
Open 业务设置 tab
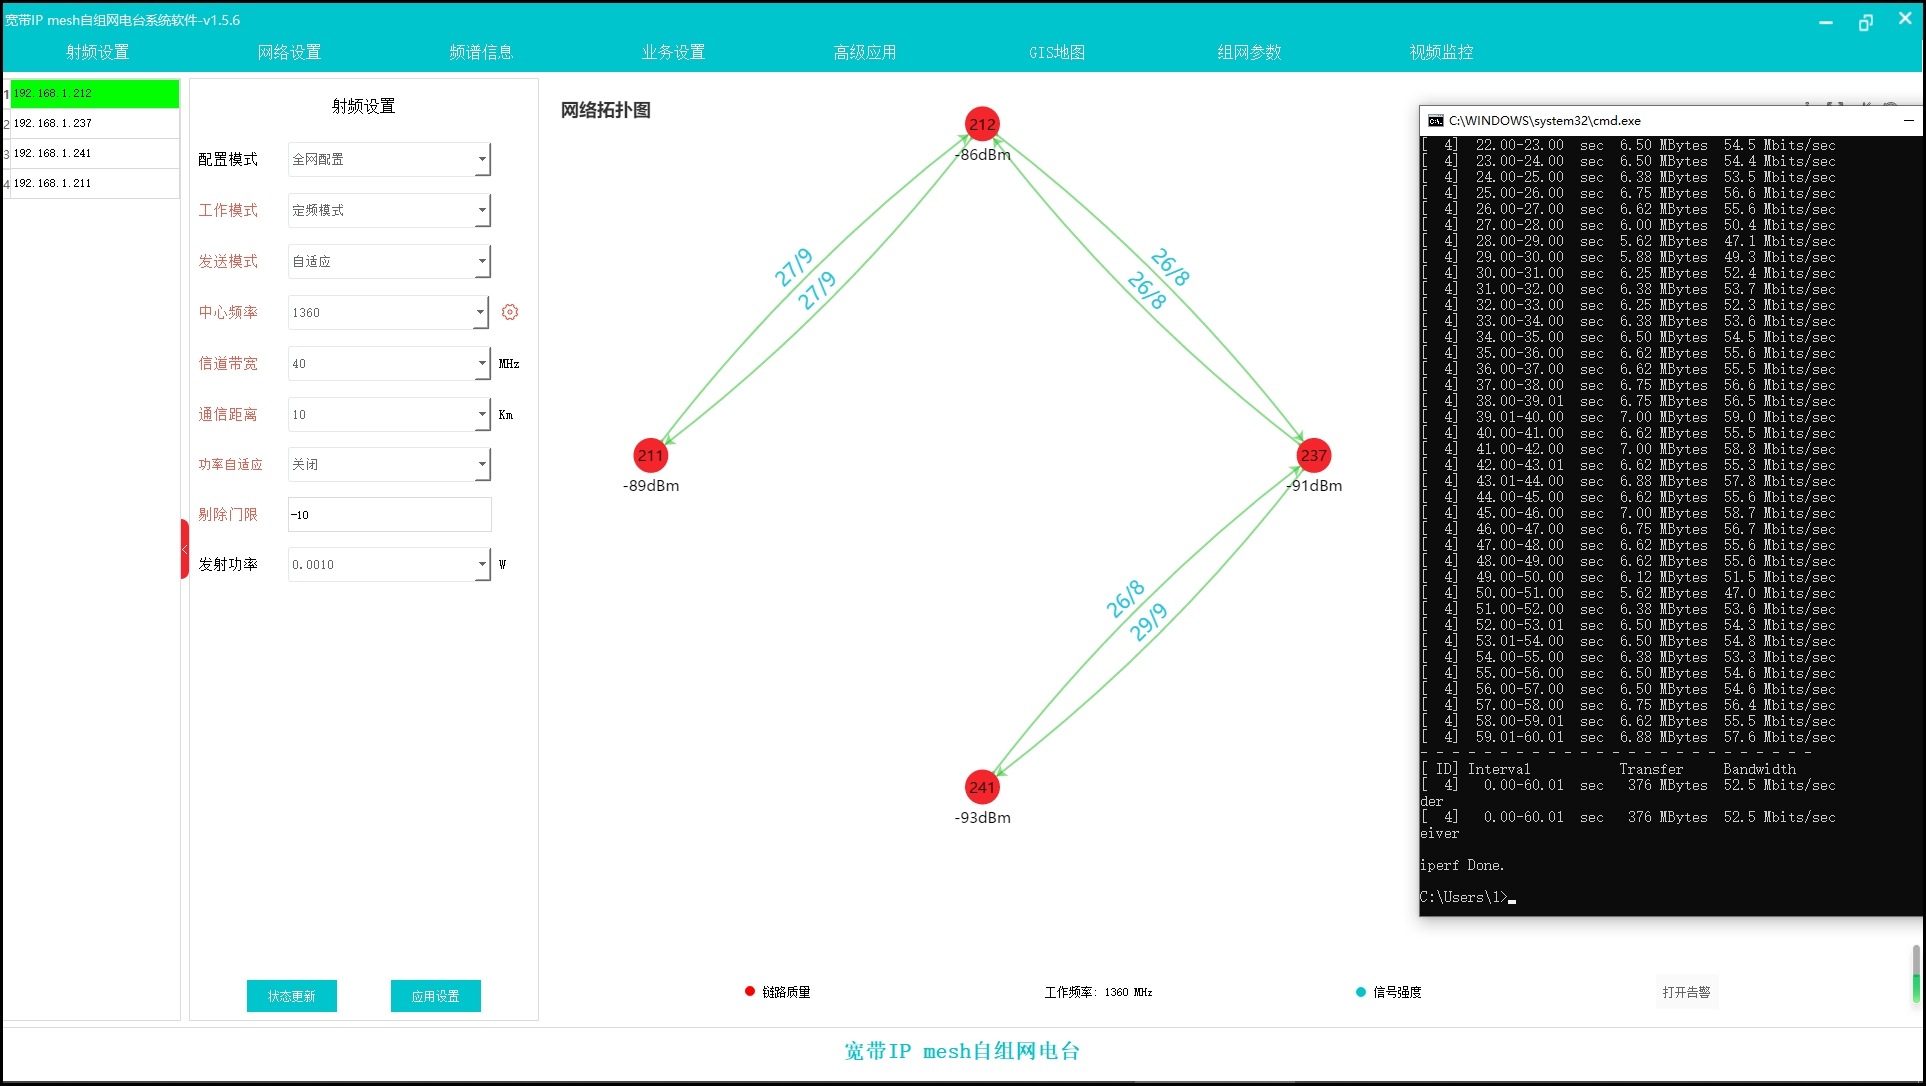click(673, 52)
